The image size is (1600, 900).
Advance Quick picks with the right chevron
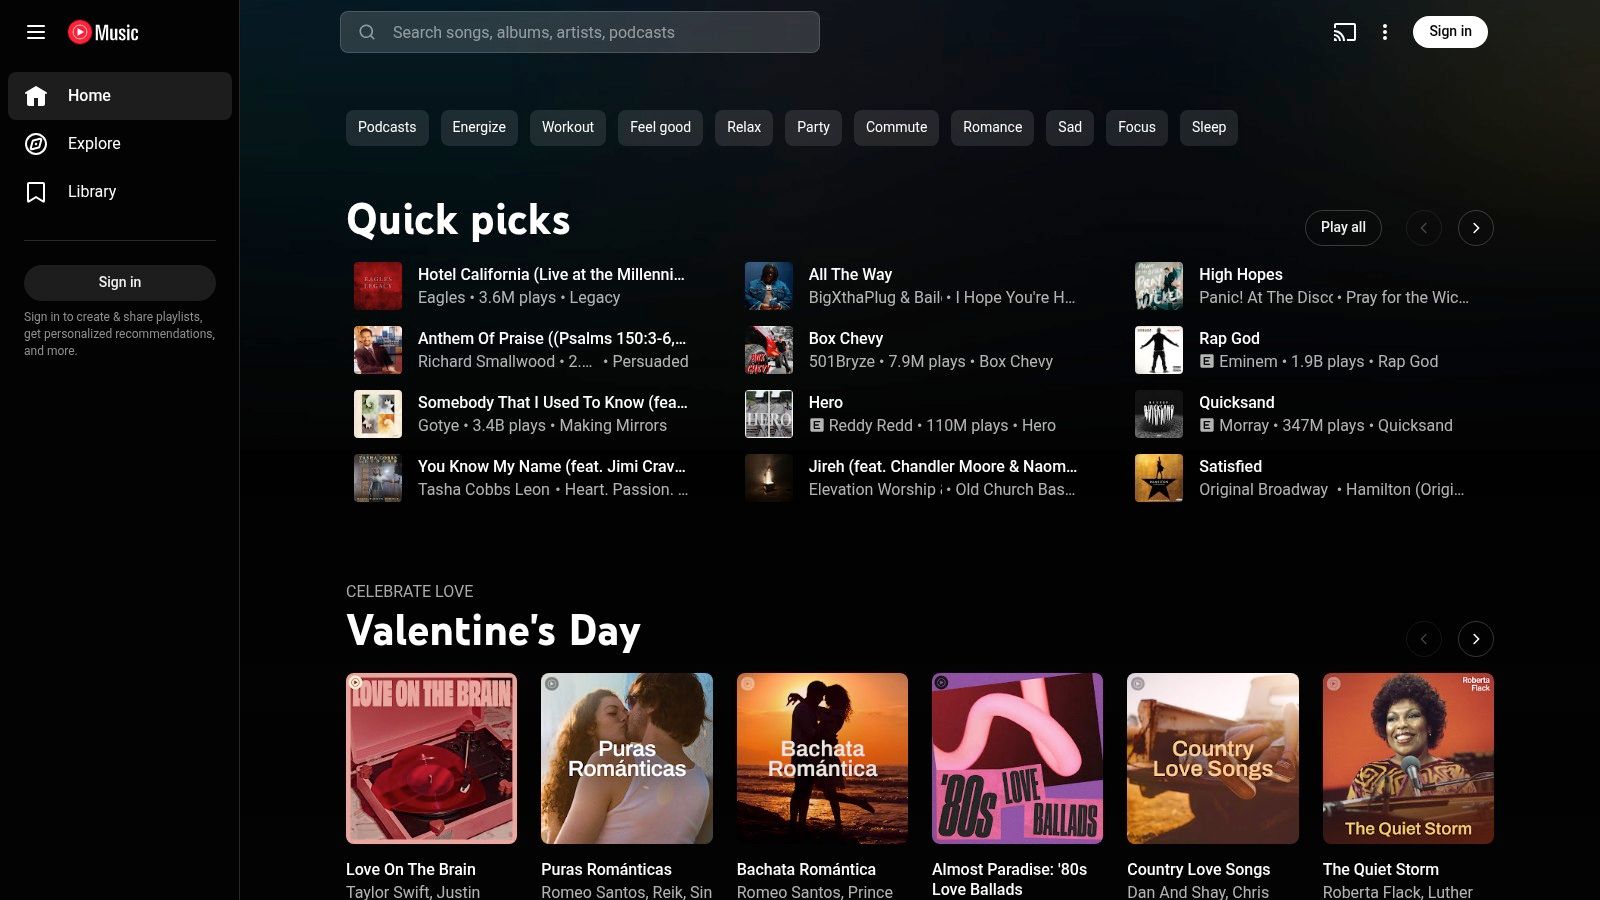[x=1476, y=227]
